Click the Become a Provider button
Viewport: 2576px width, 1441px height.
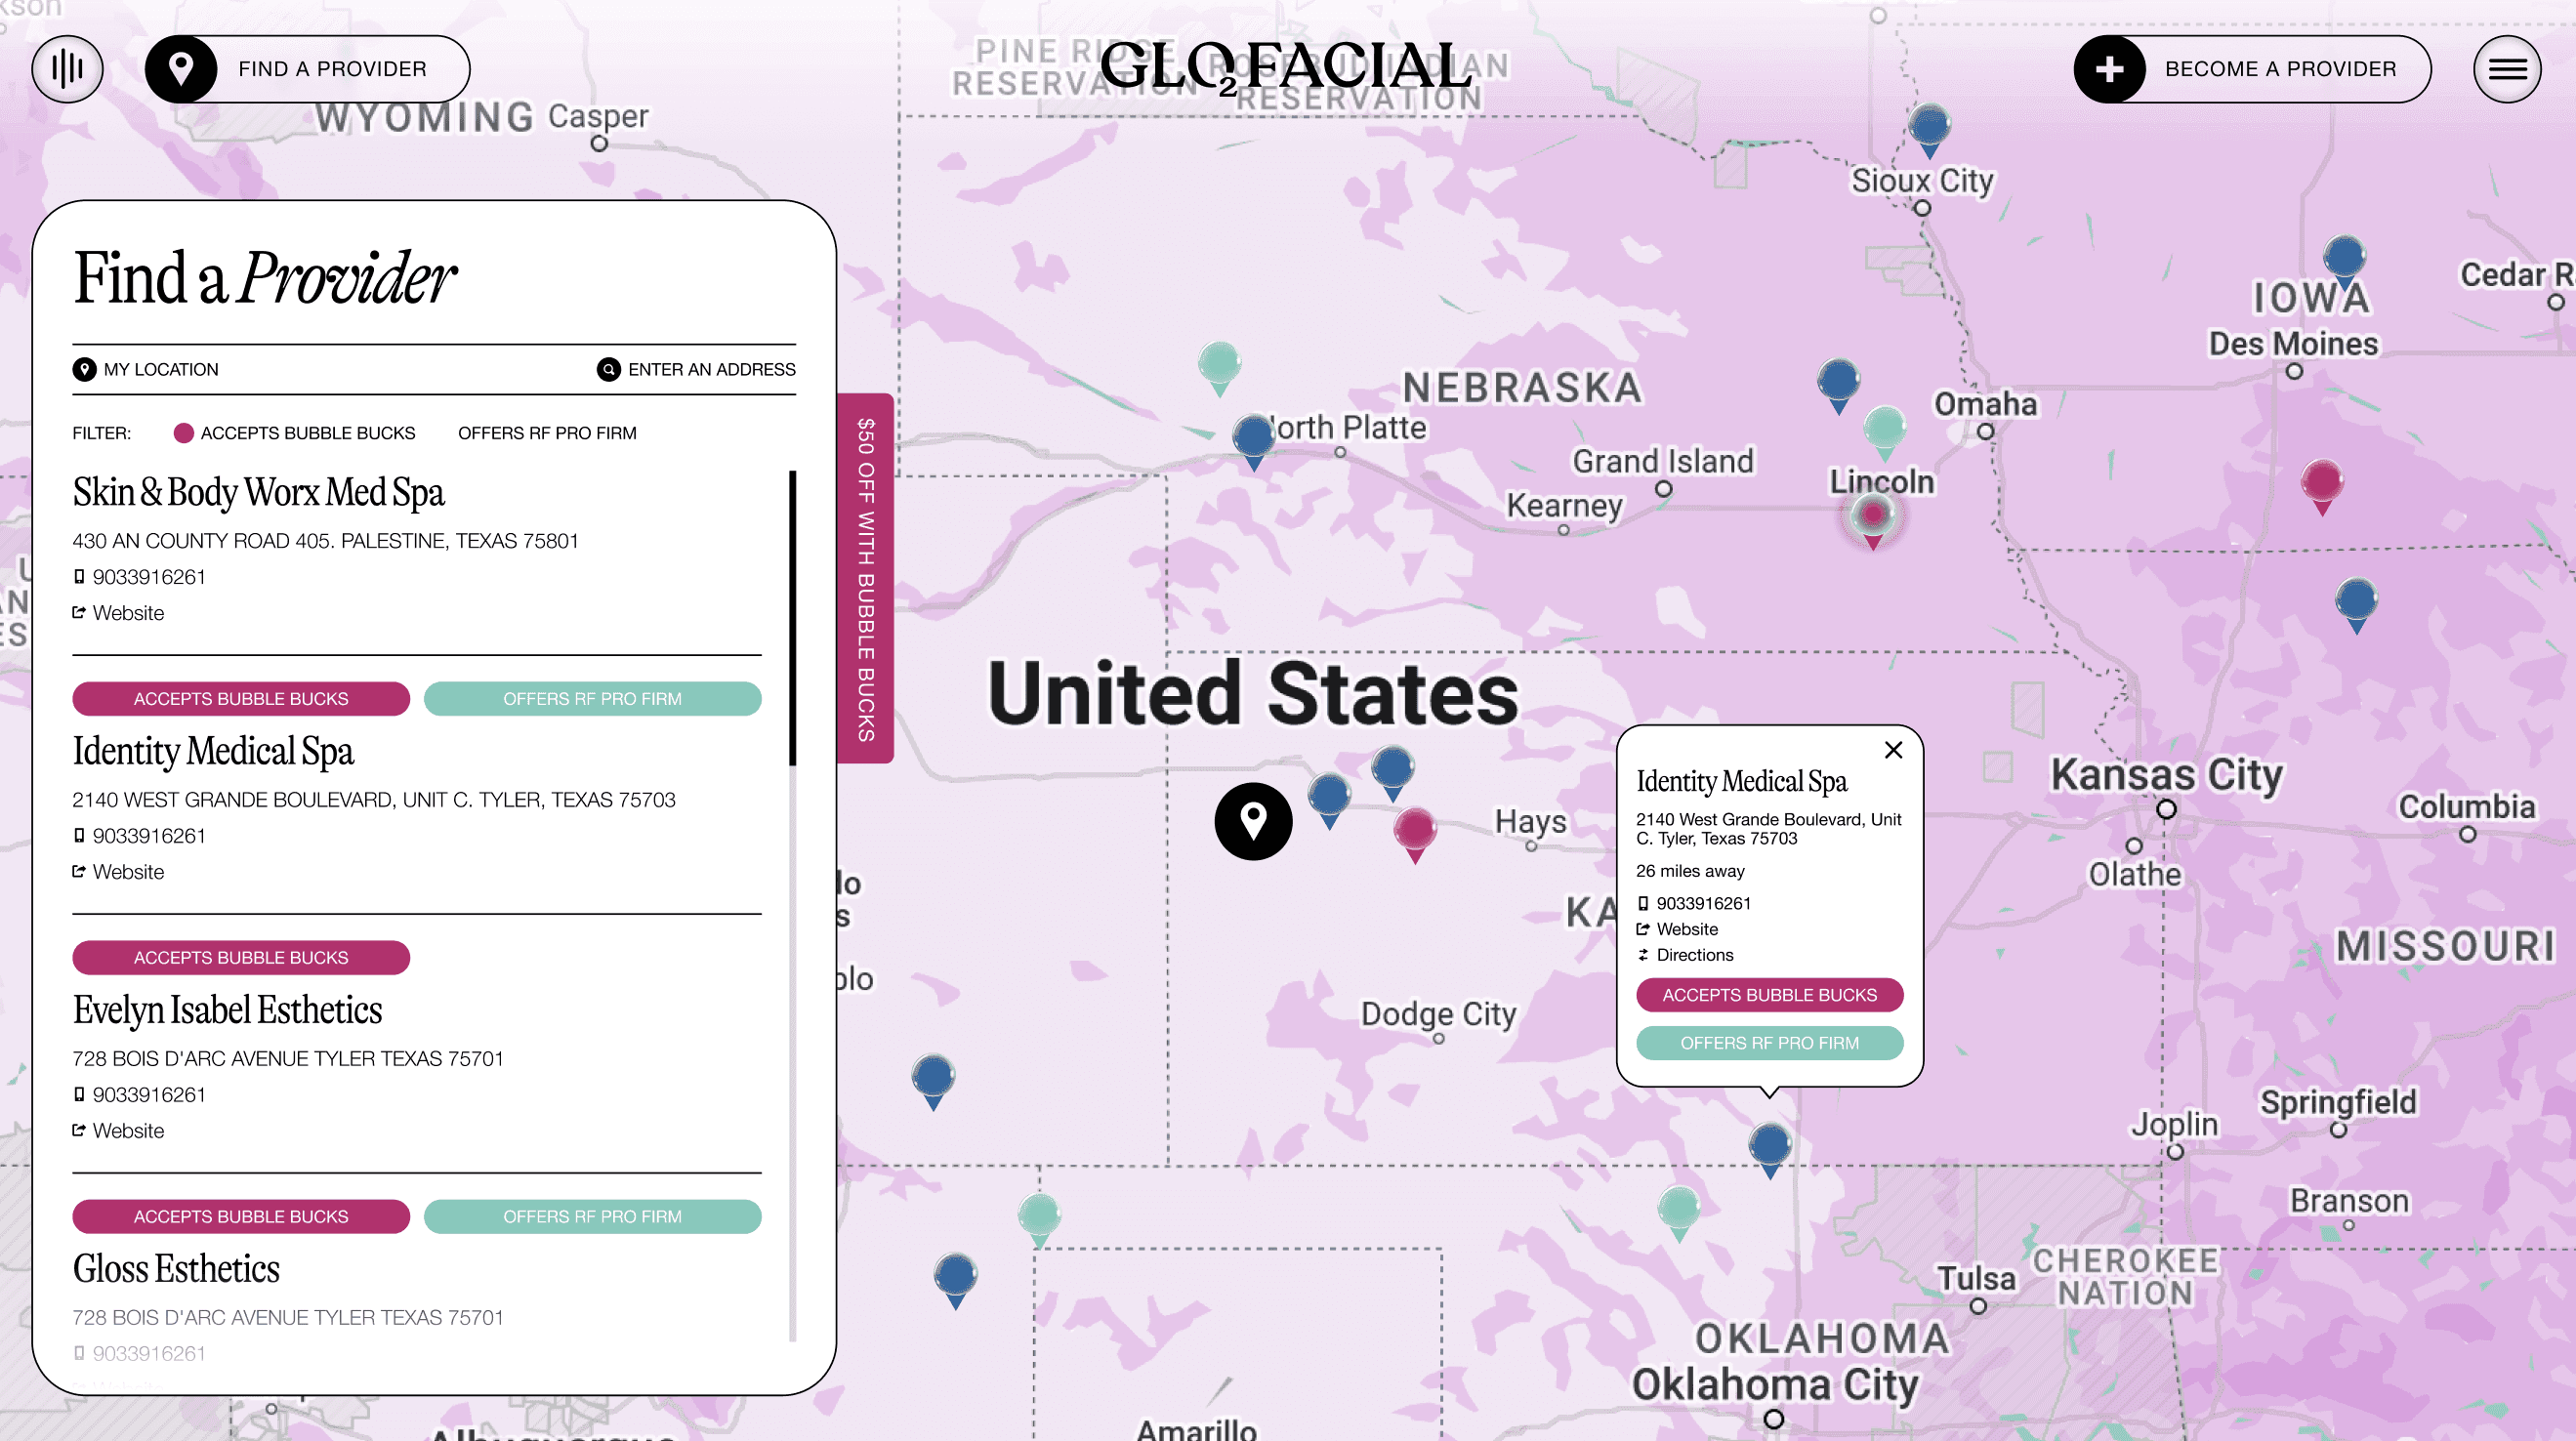point(2252,69)
